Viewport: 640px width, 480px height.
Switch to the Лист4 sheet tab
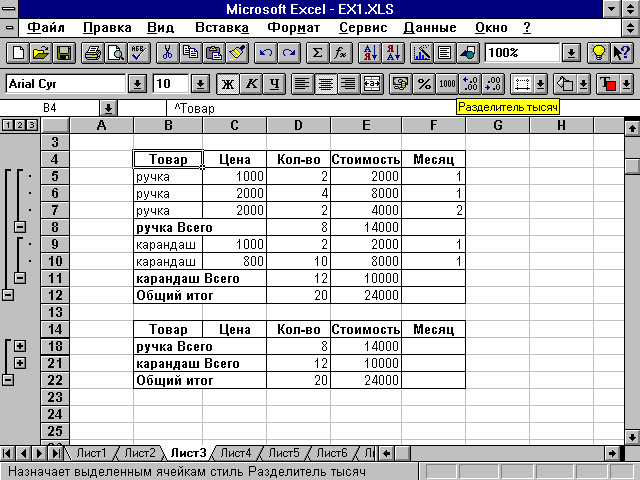click(x=236, y=453)
